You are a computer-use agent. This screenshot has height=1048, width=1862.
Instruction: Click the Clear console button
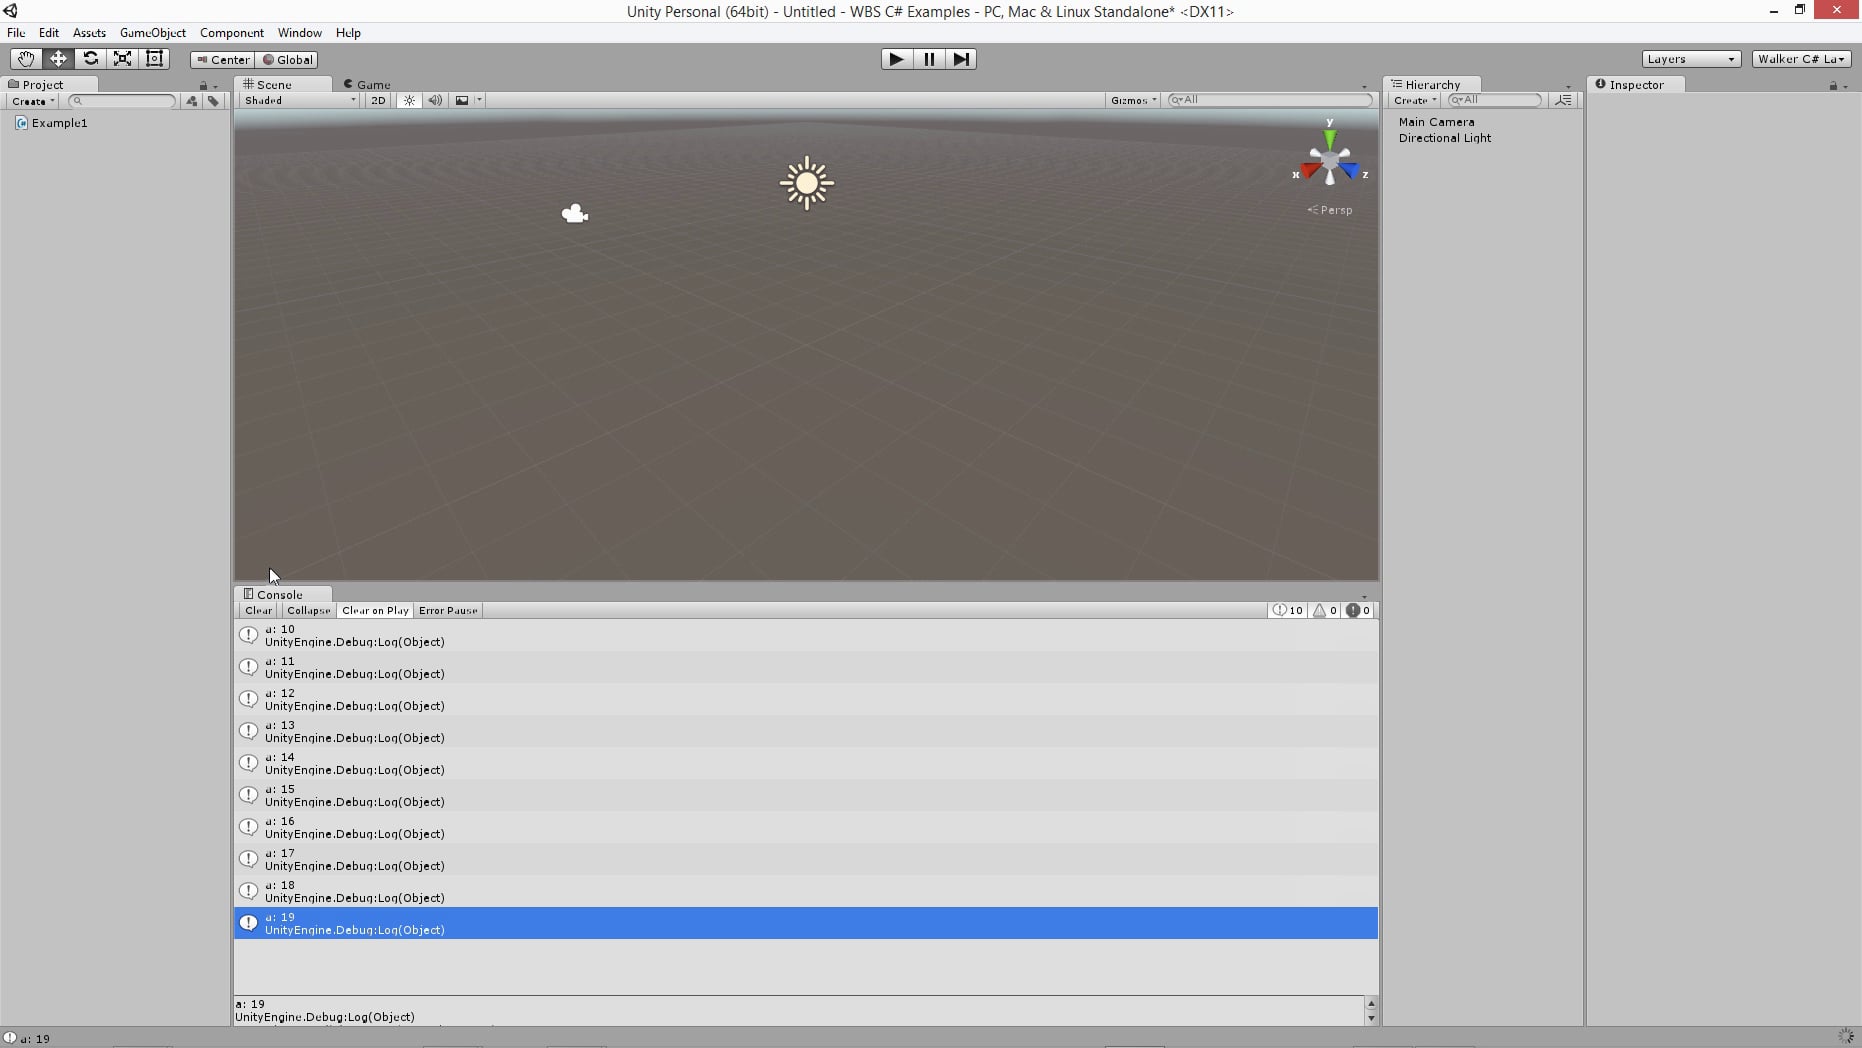[x=258, y=610]
